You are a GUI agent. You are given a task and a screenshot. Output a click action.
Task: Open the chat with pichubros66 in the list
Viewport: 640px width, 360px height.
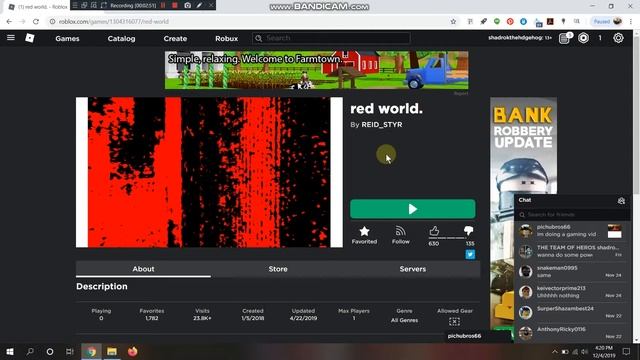tap(572, 231)
